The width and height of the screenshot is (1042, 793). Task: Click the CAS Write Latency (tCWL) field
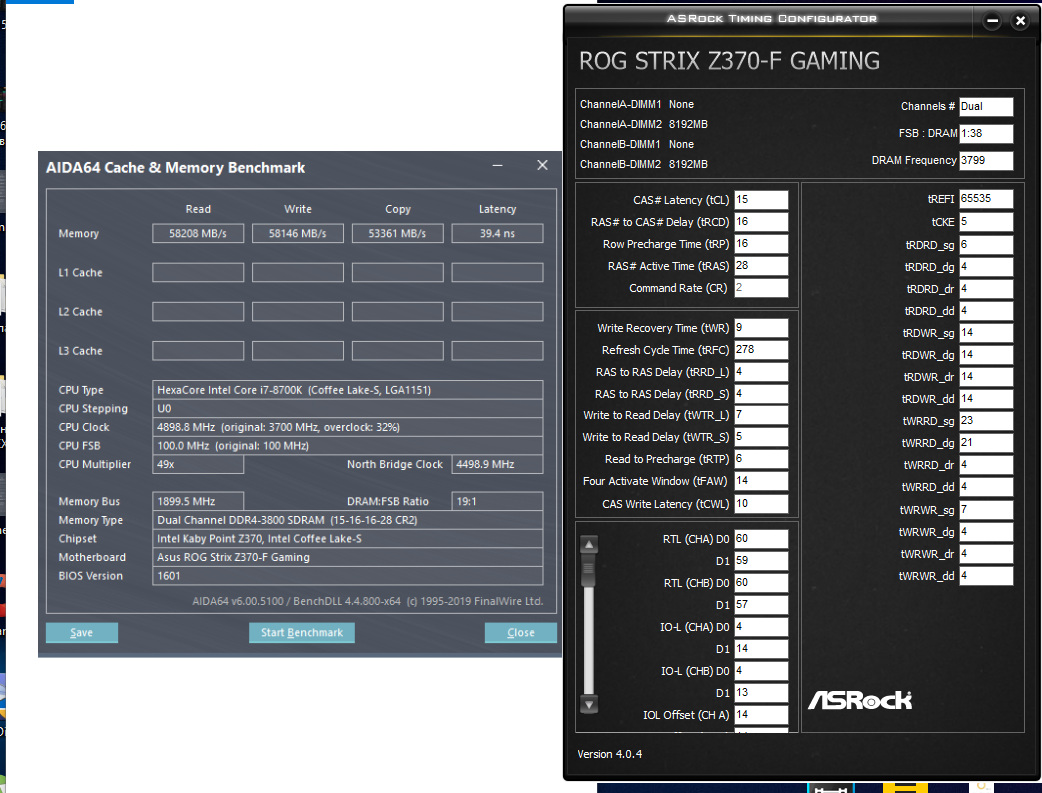pyautogui.click(x=761, y=504)
